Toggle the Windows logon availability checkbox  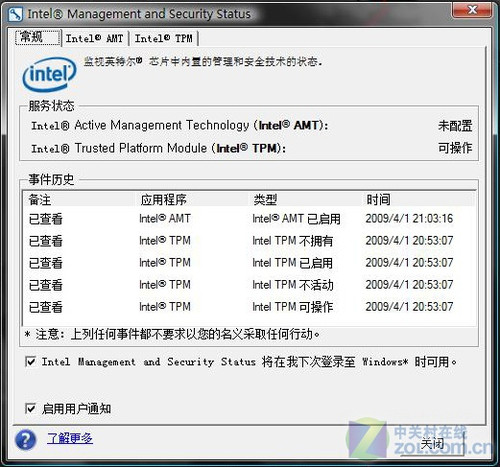(x=30, y=361)
